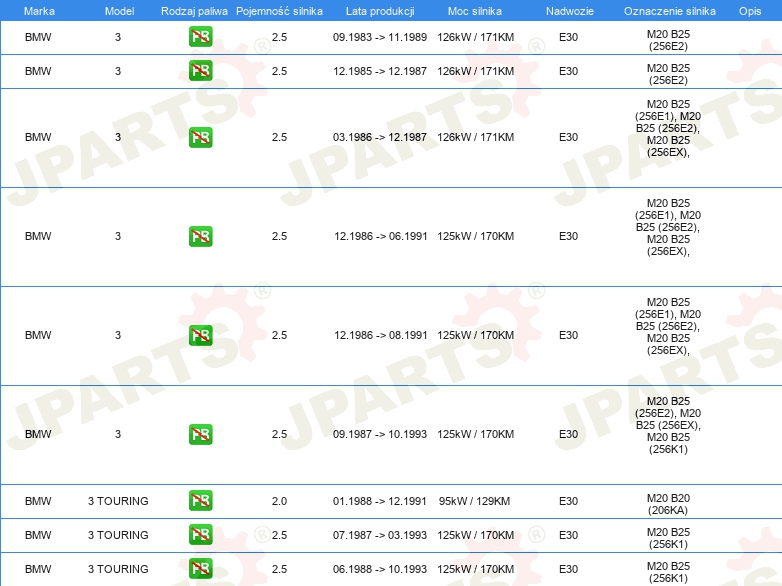The width and height of the screenshot is (782, 586).
Task: Click E30 body in 09.1983 -> 11.1989 row
Action: click(569, 37)
